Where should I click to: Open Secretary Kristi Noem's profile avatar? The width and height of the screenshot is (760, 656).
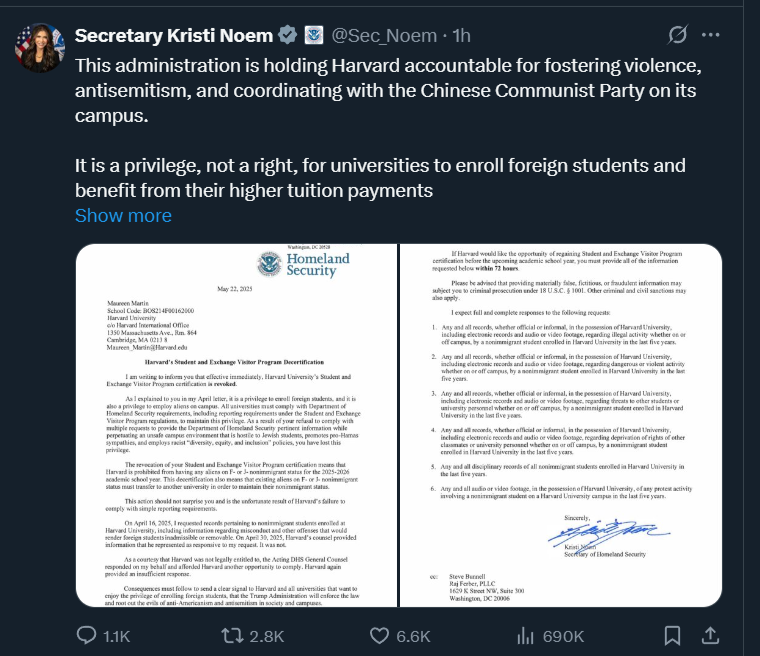40,48
